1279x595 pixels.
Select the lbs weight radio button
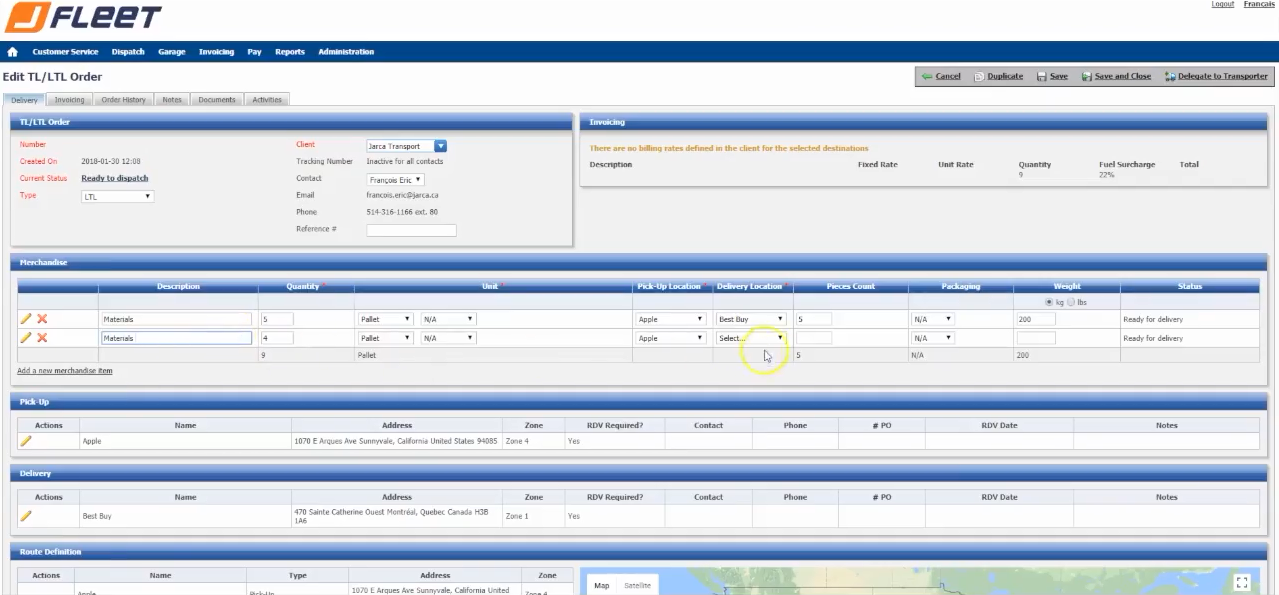[1071, 302]
